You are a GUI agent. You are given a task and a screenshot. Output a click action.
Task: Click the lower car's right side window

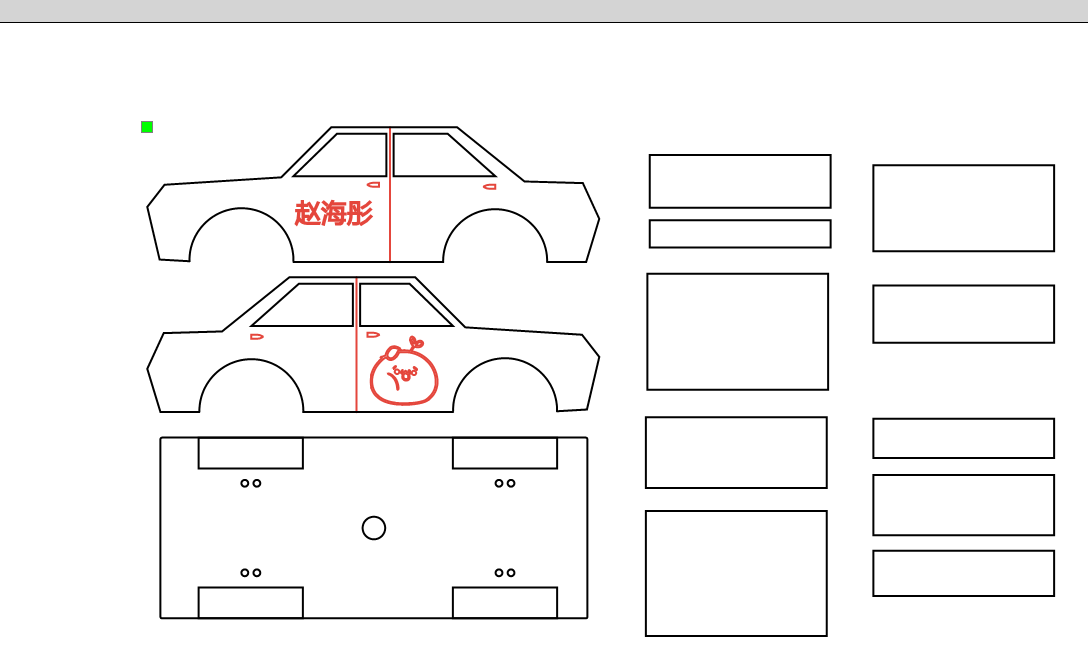point(405,304)
